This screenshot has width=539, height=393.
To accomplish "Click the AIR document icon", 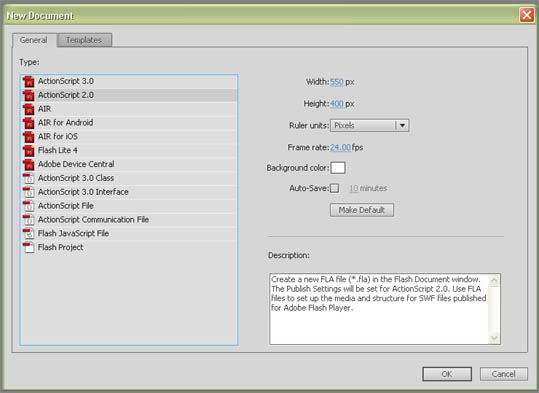I will click(x=29, y=109).
